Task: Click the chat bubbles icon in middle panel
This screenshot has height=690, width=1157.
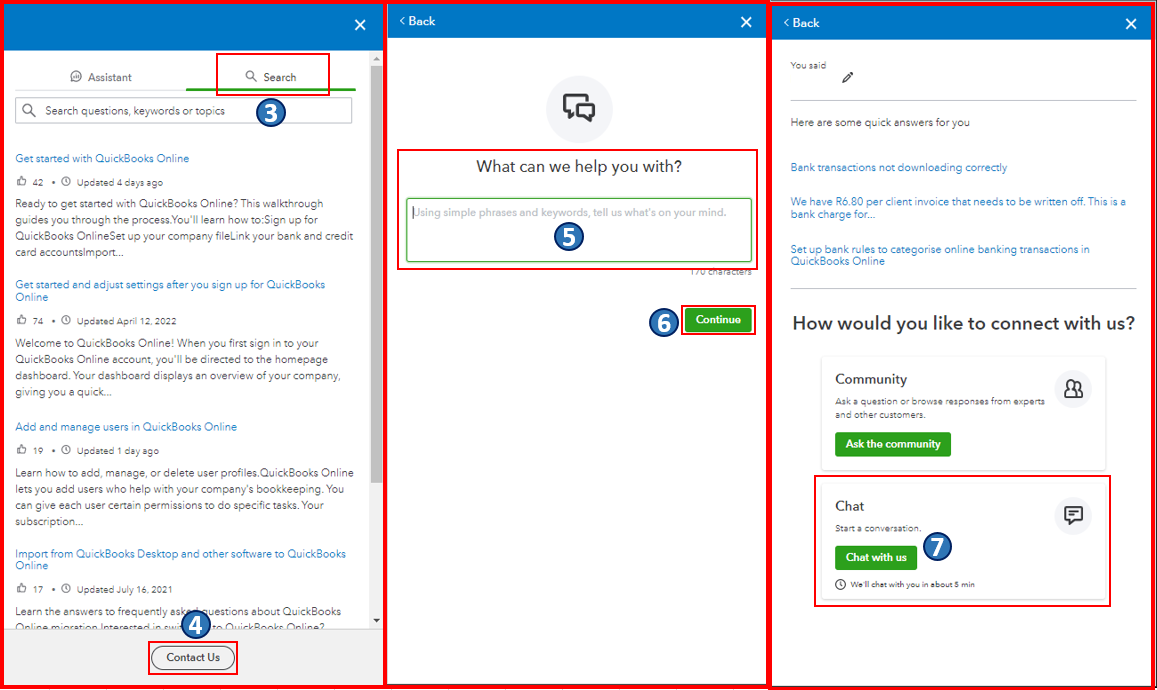Action: pyautogui.click(x=578, y=108)
